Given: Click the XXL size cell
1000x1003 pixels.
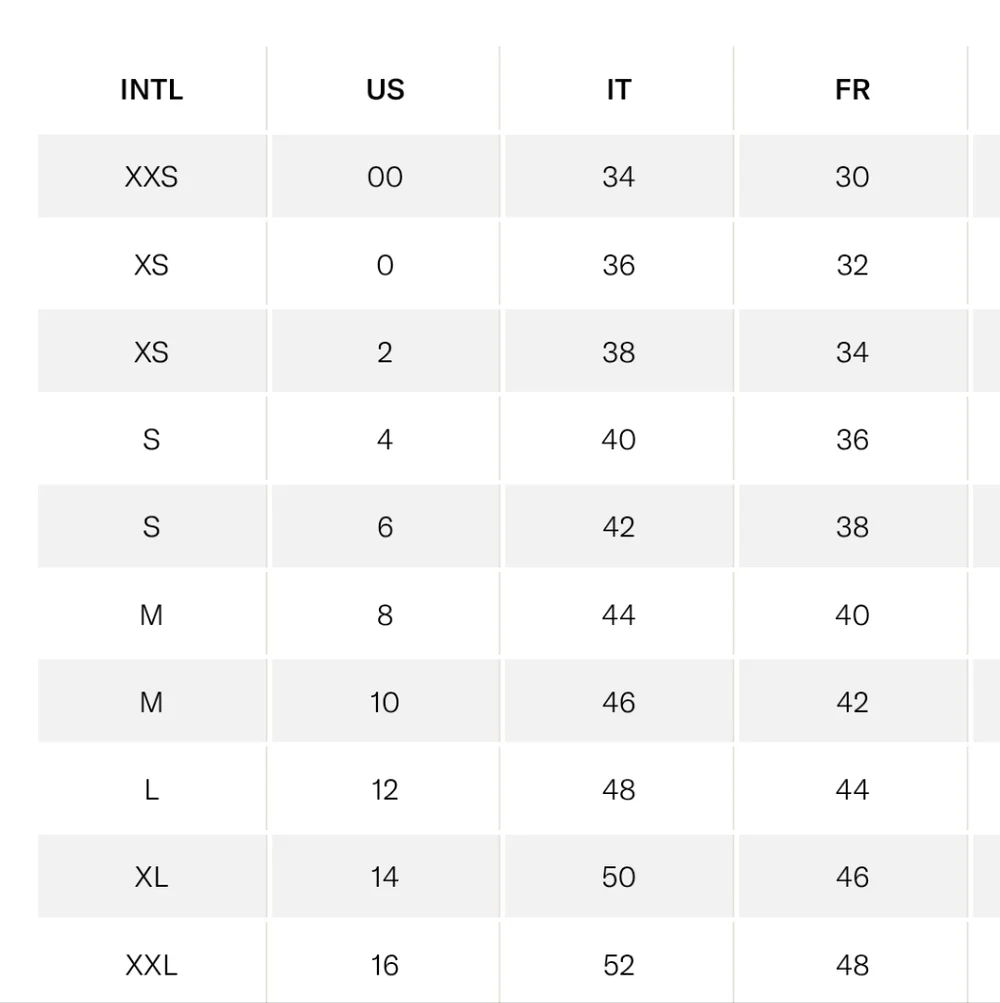Looking at the screenshot, I should (152, 965).
